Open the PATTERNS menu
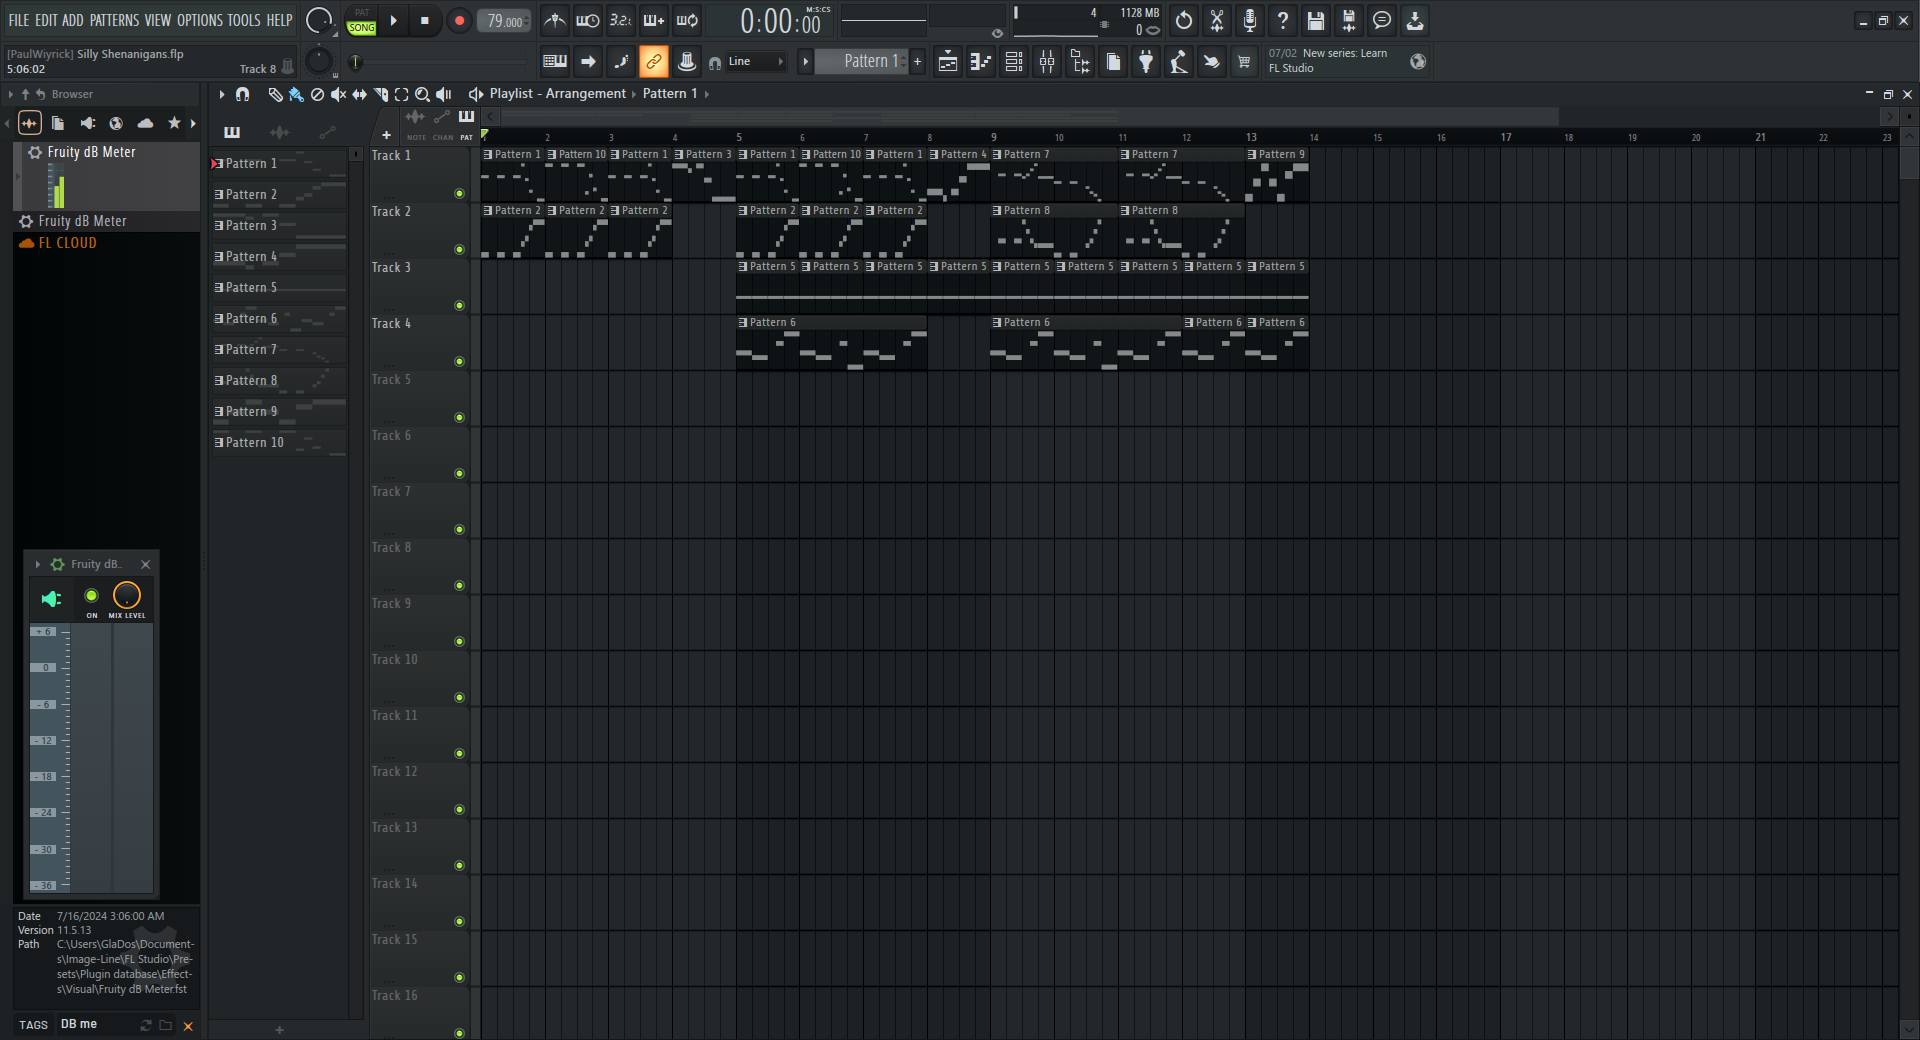 tap(114, 20)
